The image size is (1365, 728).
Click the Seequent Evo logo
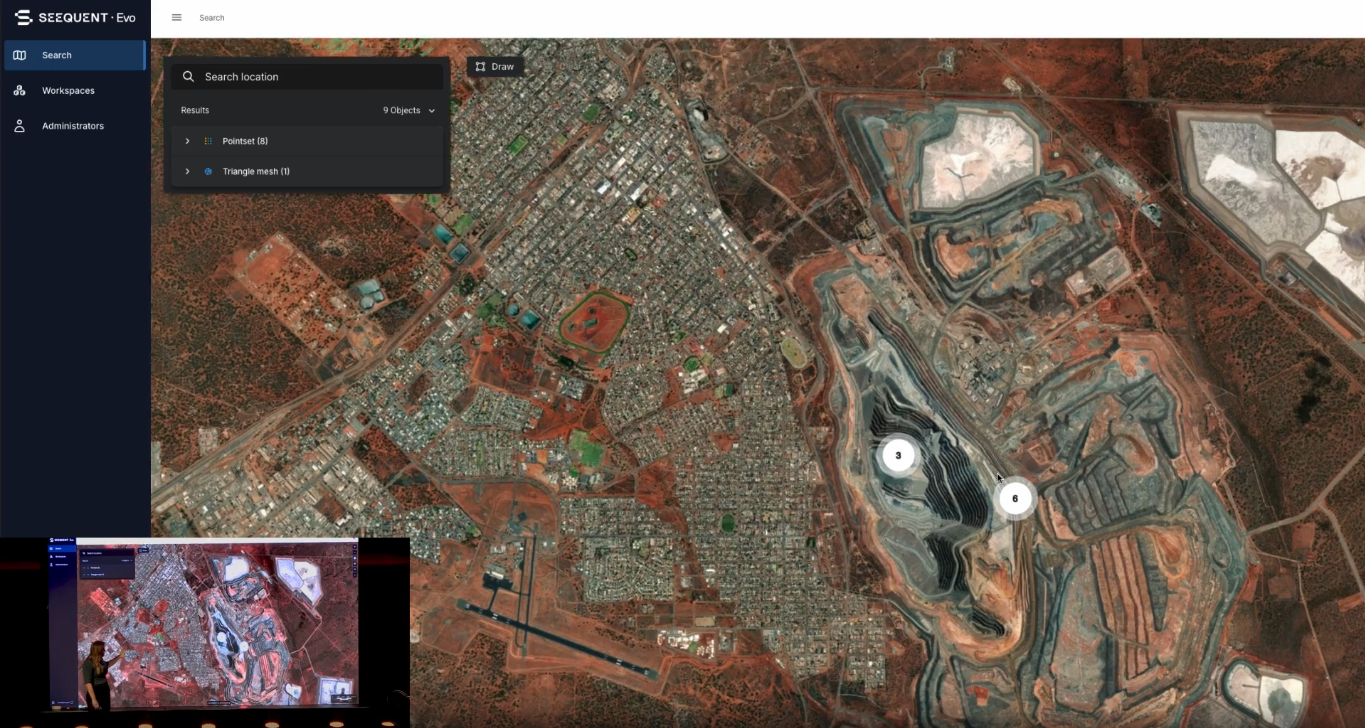(75, 17)
